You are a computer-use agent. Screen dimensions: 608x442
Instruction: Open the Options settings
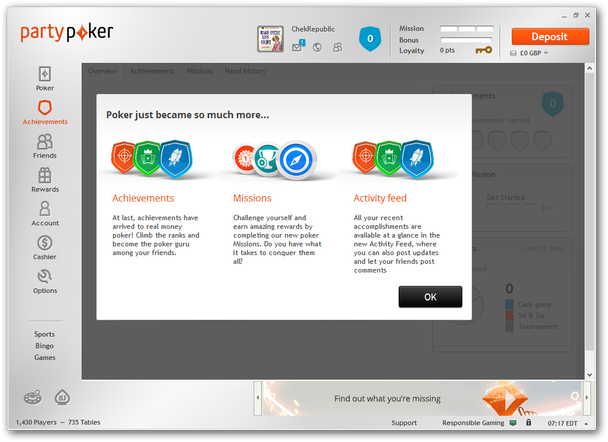tap(45, 281)
